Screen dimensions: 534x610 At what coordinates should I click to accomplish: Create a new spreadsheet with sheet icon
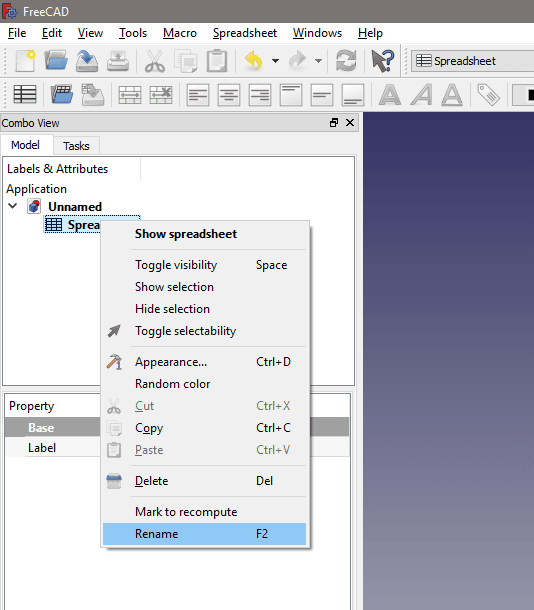[x=25, y=94]
